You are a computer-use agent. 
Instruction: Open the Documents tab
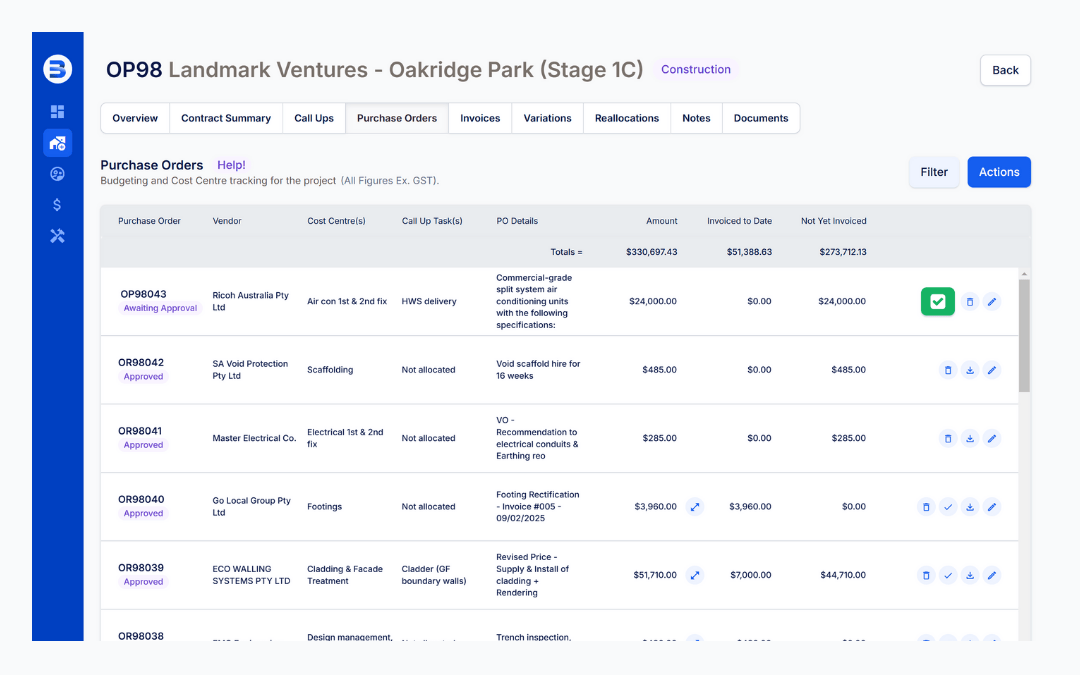coord(761,118)
